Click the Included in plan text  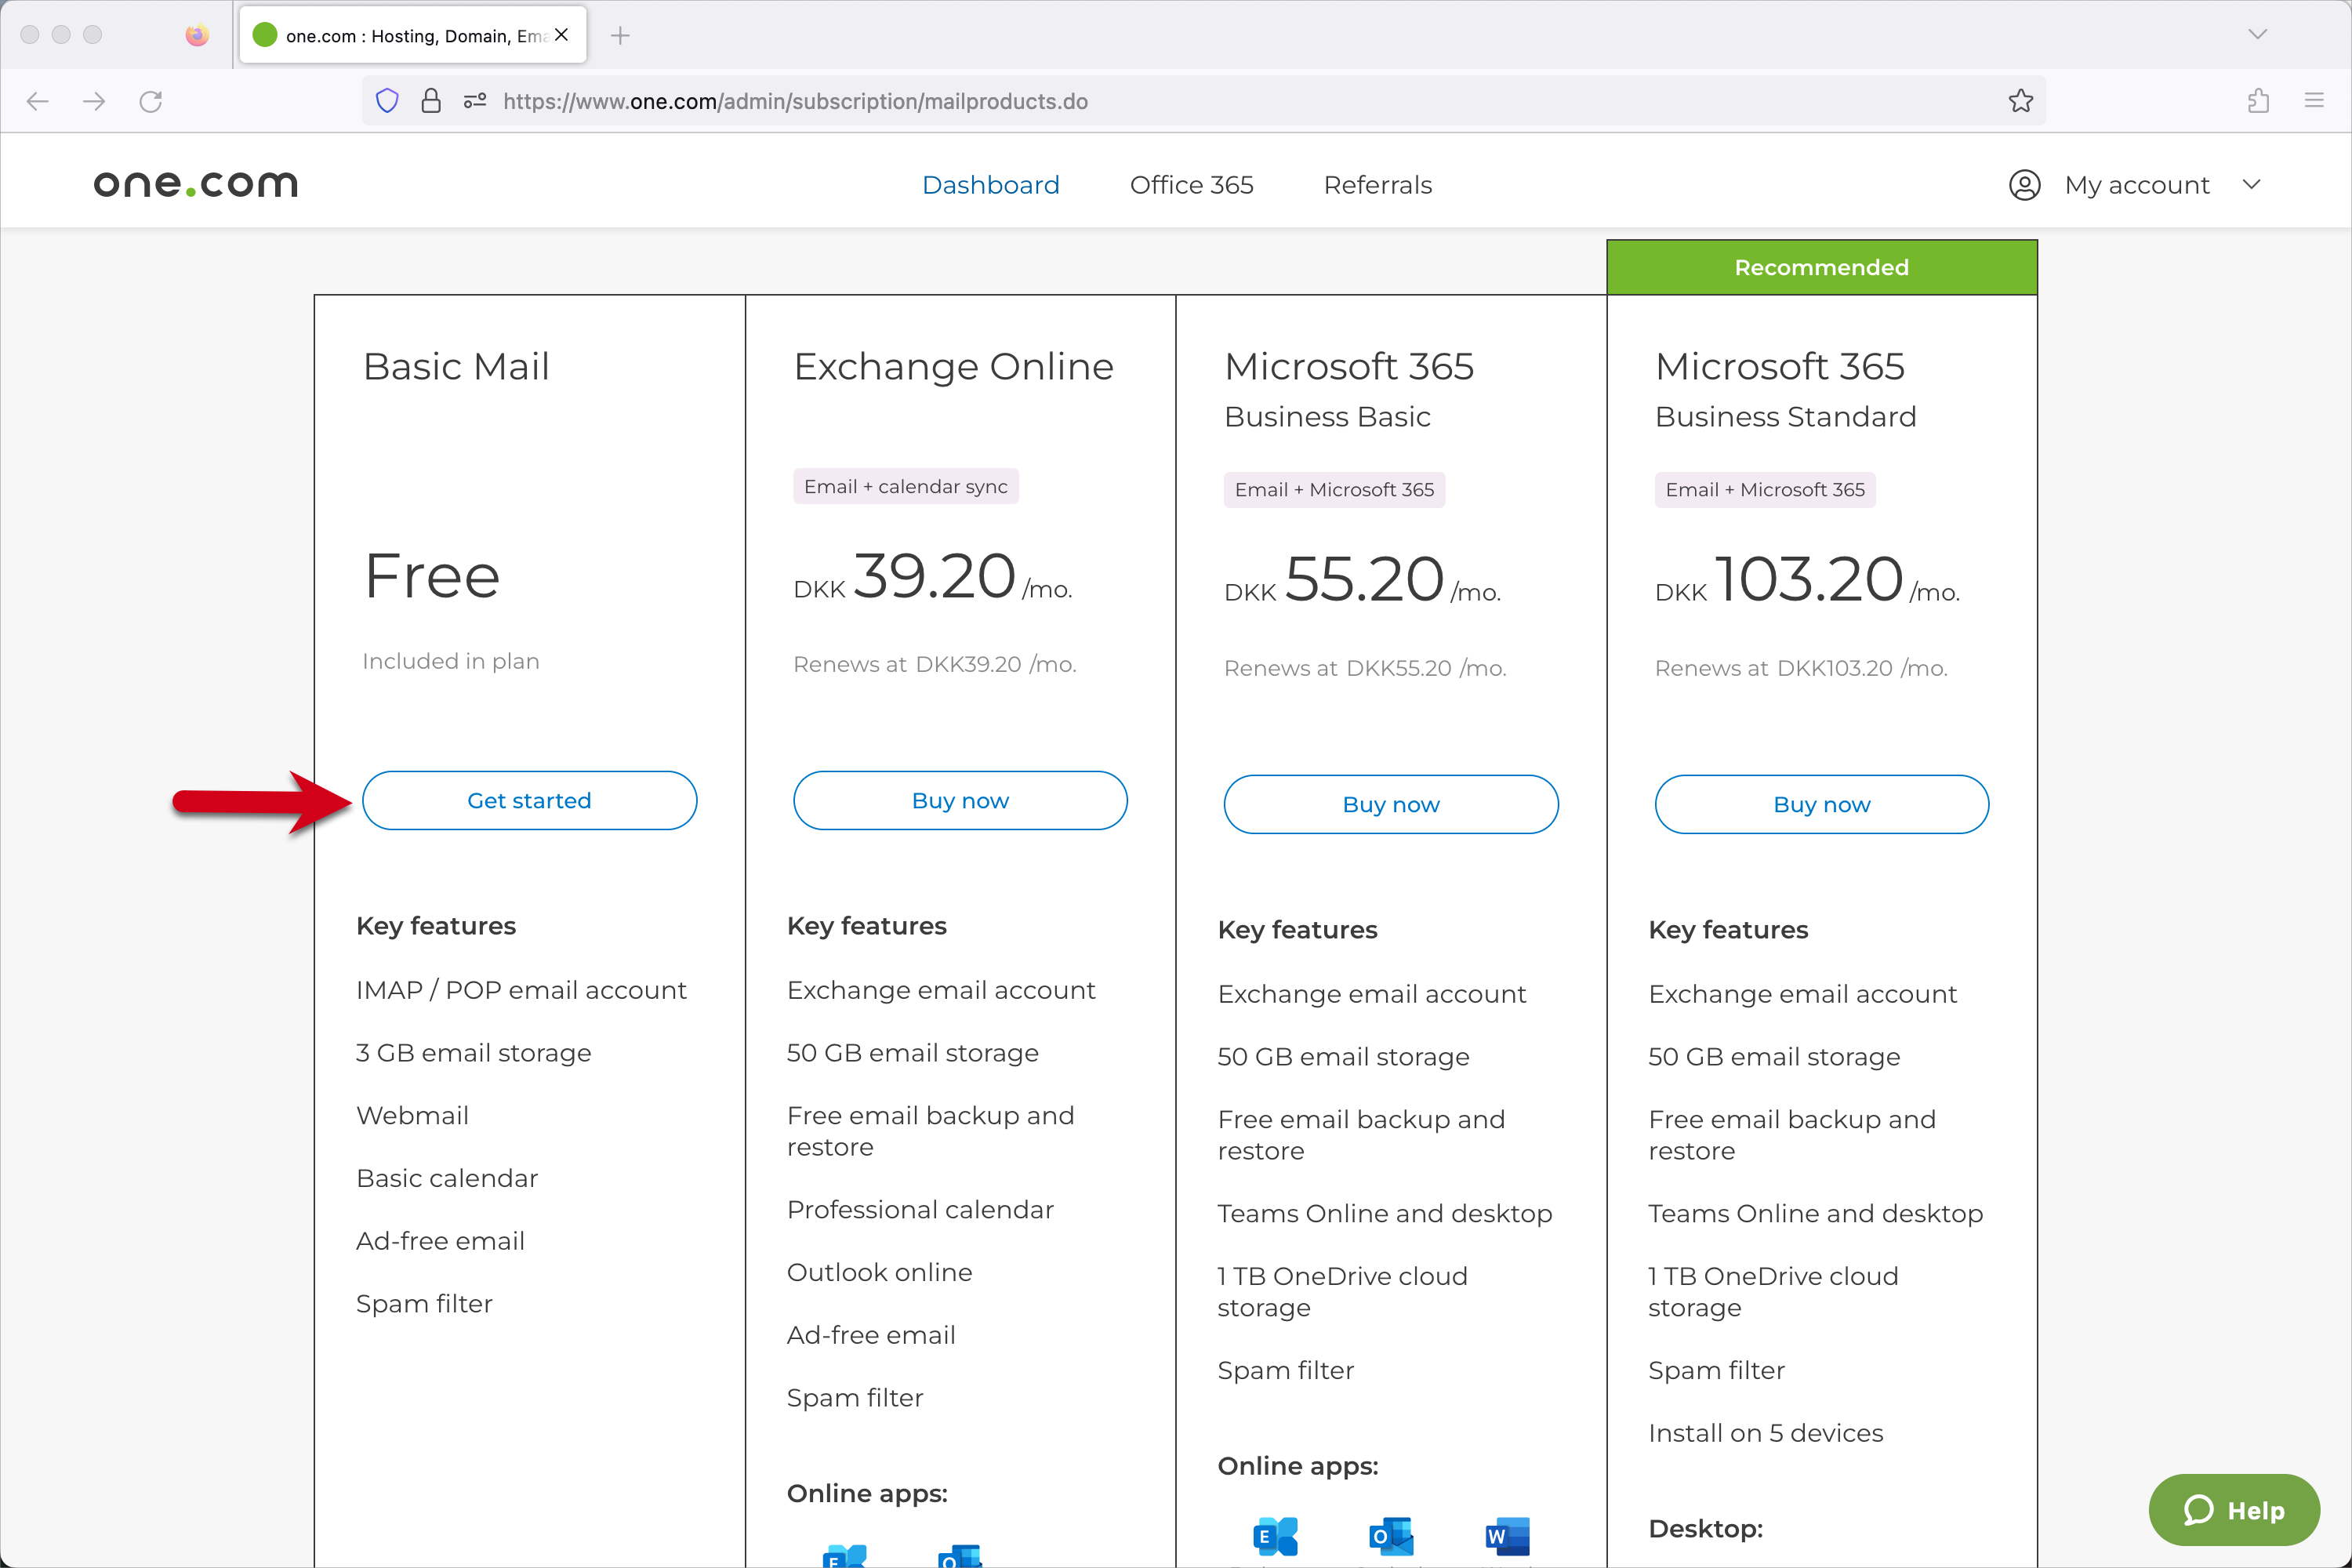point(450,661)
